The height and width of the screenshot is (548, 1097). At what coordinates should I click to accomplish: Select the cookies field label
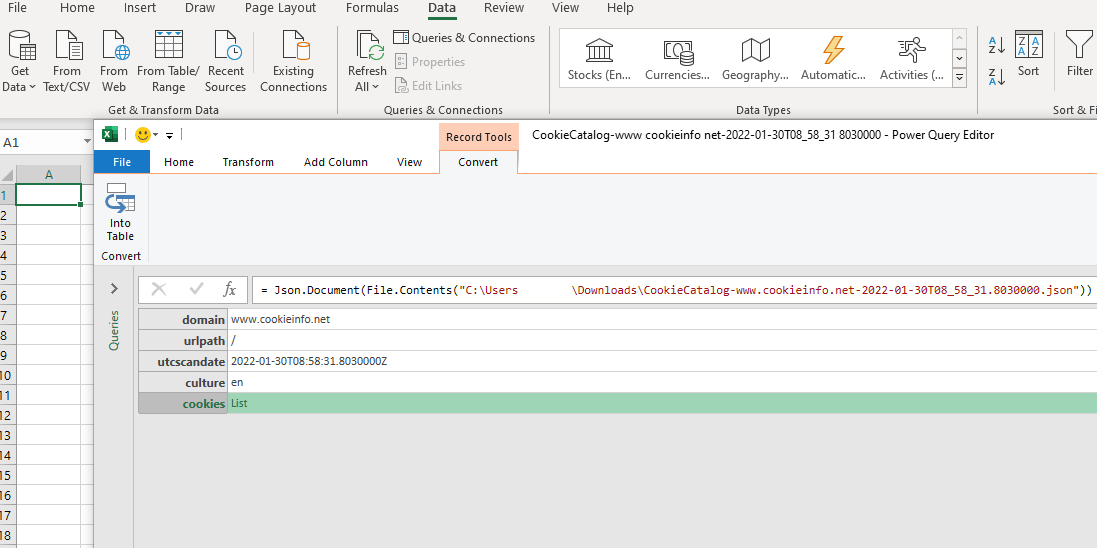(x=183, y=403)
